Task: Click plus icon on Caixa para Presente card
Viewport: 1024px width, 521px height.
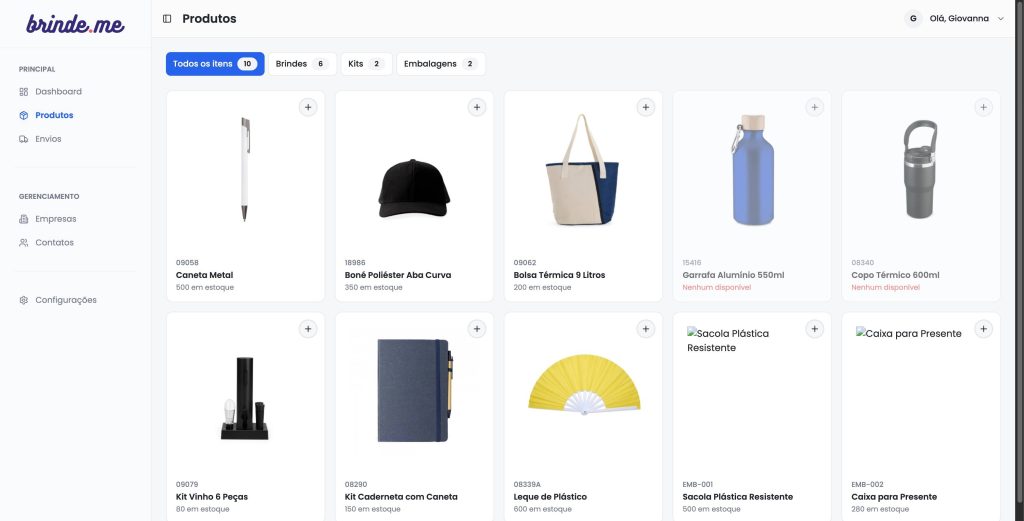Action: pyautogui.click(x=984, y=329)
